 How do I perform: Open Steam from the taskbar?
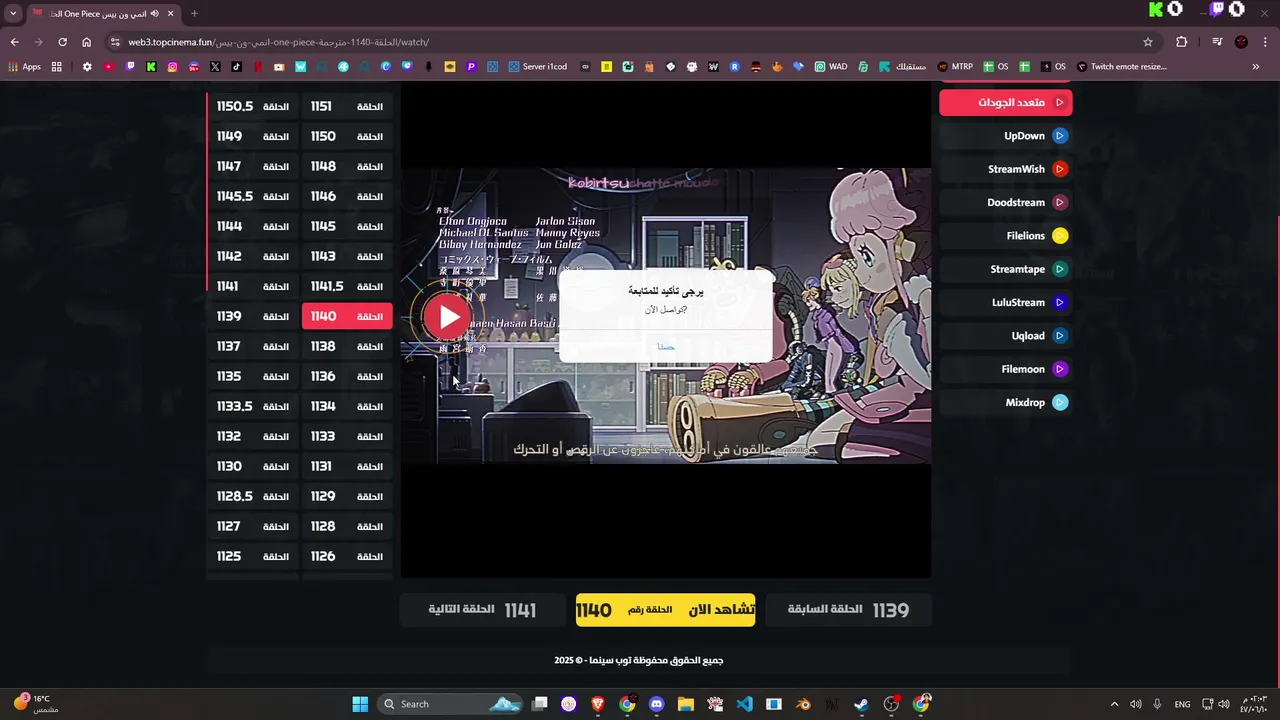click(862, 704)
